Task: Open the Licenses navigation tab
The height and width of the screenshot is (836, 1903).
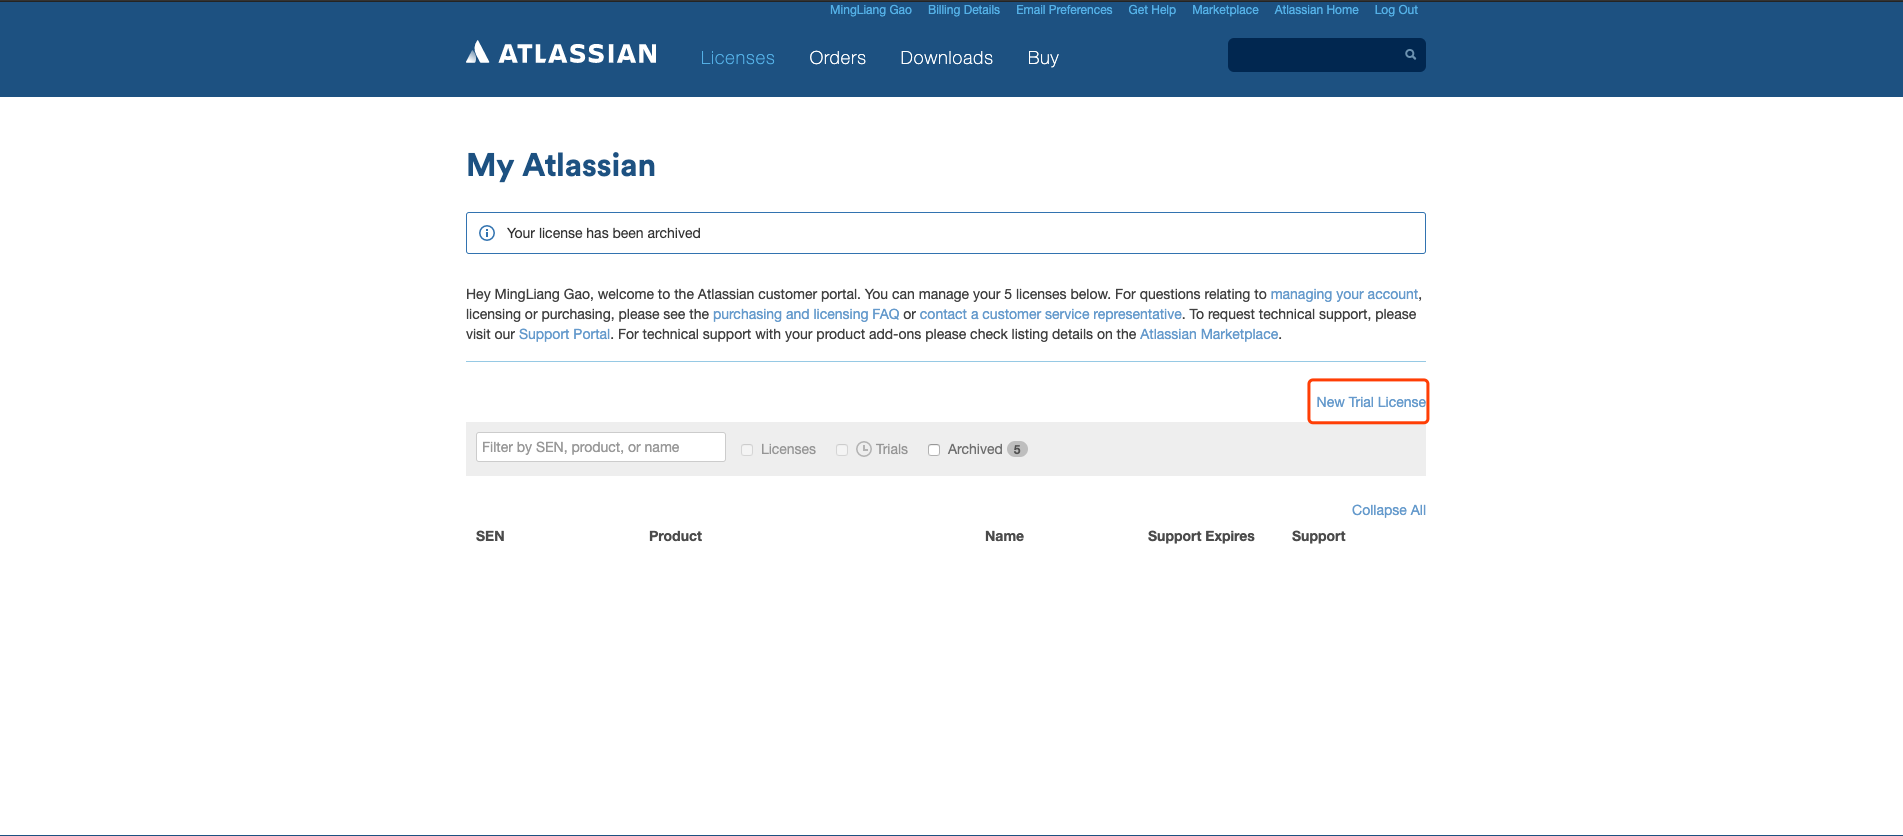Action: 737,58
